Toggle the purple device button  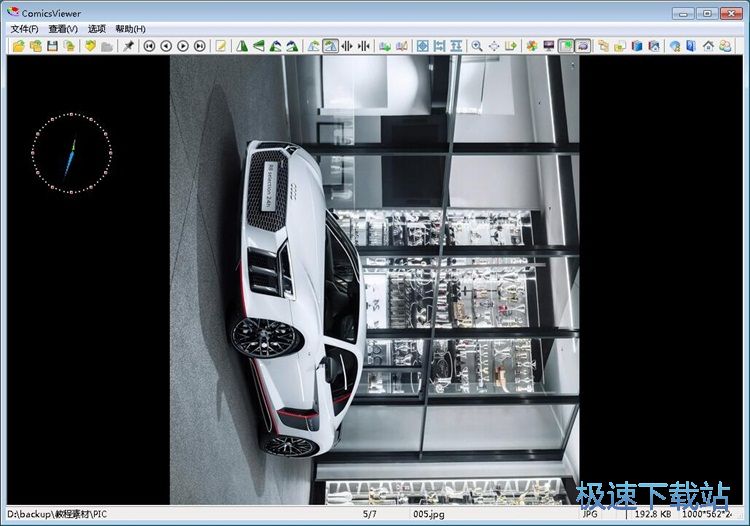(x=582, y=46)
